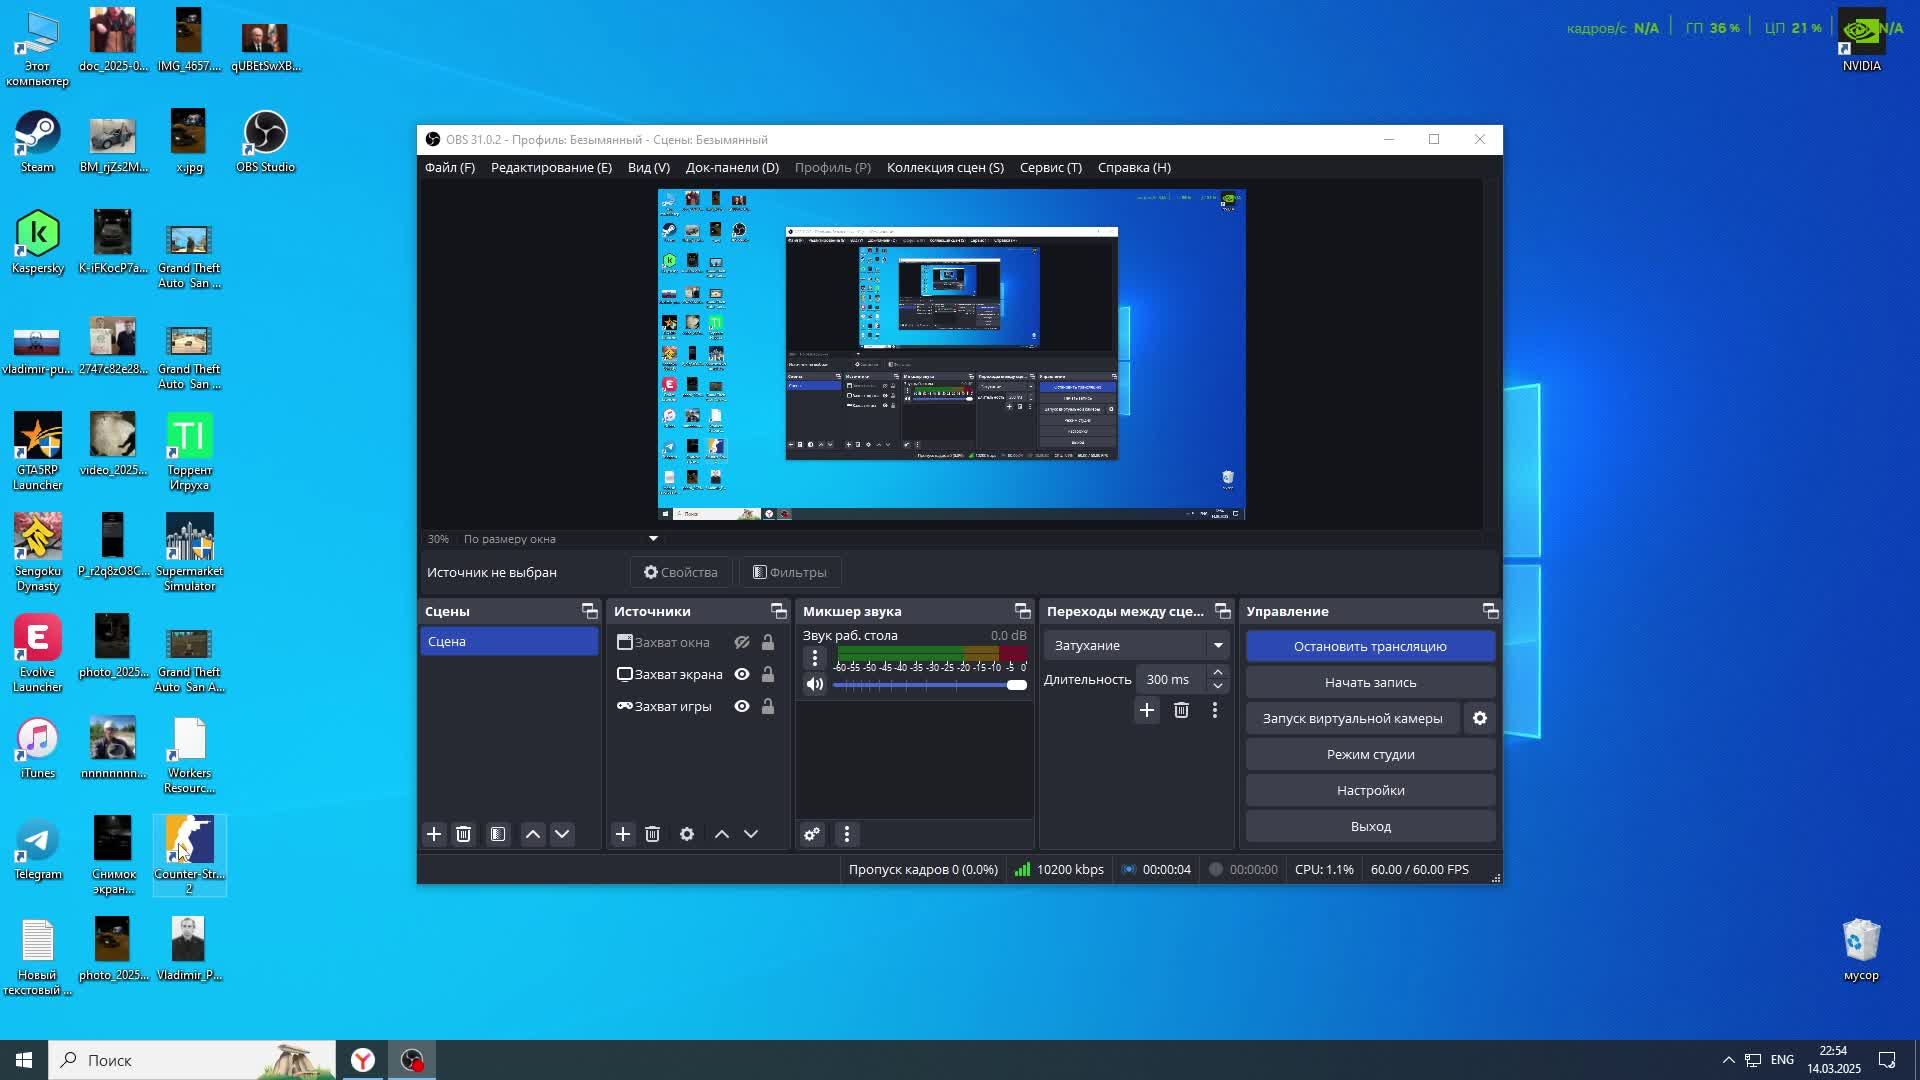Open Файл menu
This screenshot has height=1080, width=1920.
(450, 167)
